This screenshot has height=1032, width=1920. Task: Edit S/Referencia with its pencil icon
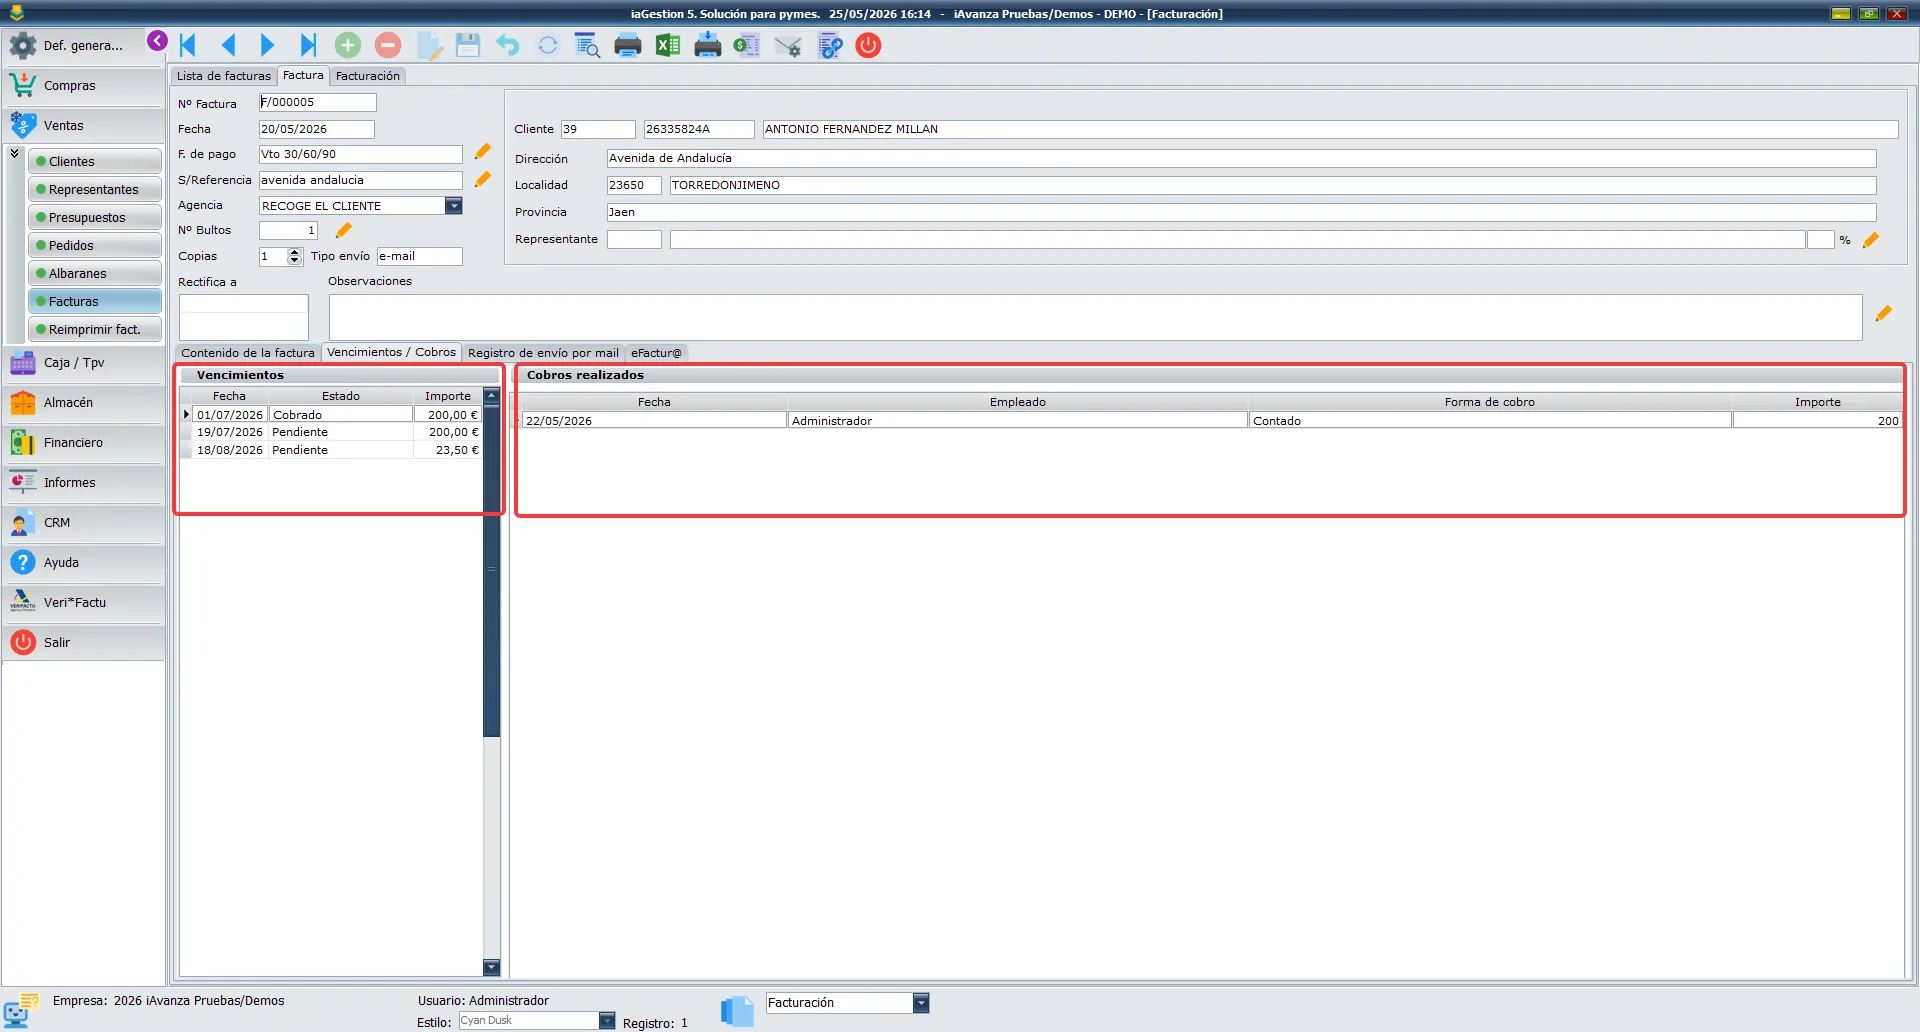pyautogui.click(x=483, y=179)
